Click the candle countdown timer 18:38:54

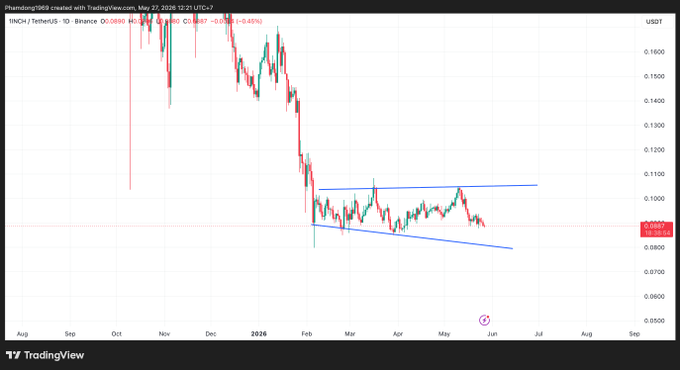pos(657,233)
